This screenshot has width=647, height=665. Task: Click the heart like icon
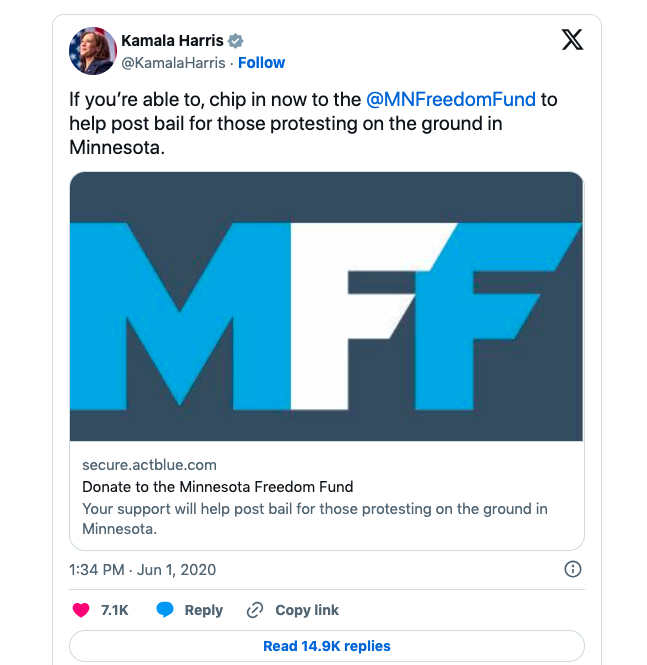(x=82, y=610)
